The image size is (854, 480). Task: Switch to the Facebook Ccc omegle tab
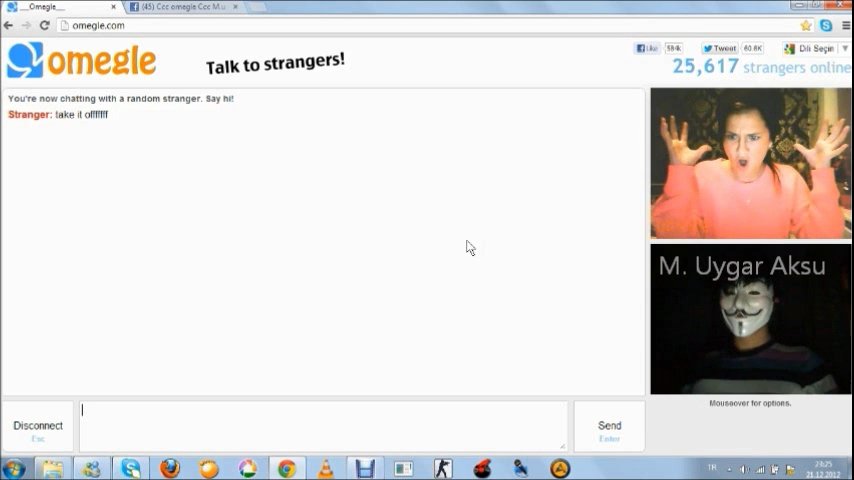tap(182, 7)
